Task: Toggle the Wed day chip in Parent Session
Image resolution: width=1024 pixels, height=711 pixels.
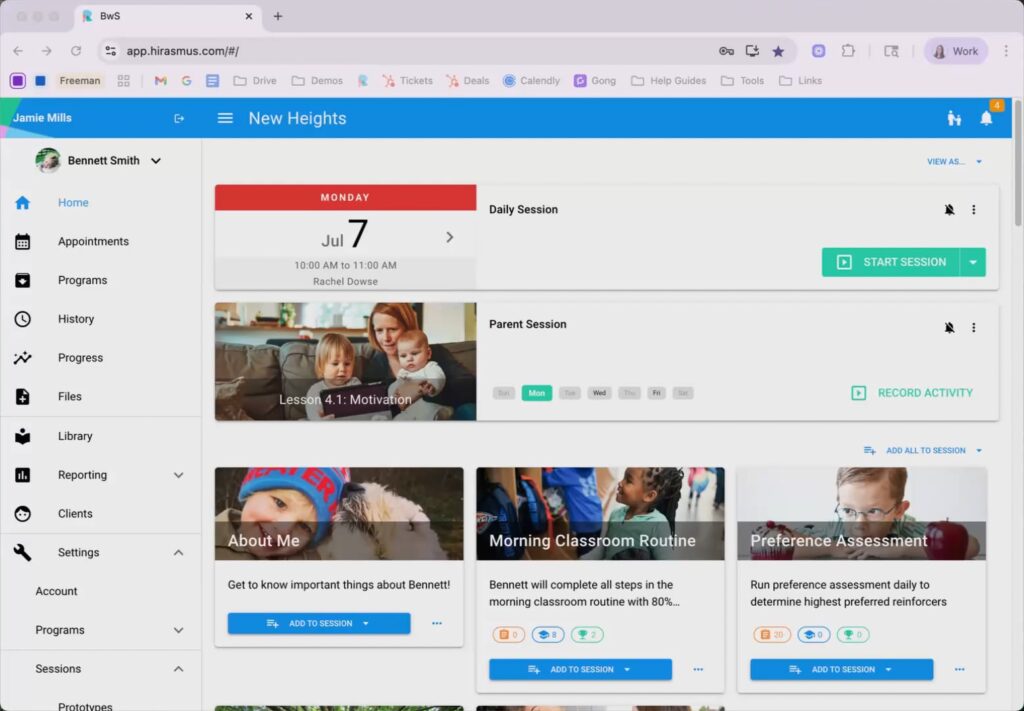Action: (x=599, y=393)
